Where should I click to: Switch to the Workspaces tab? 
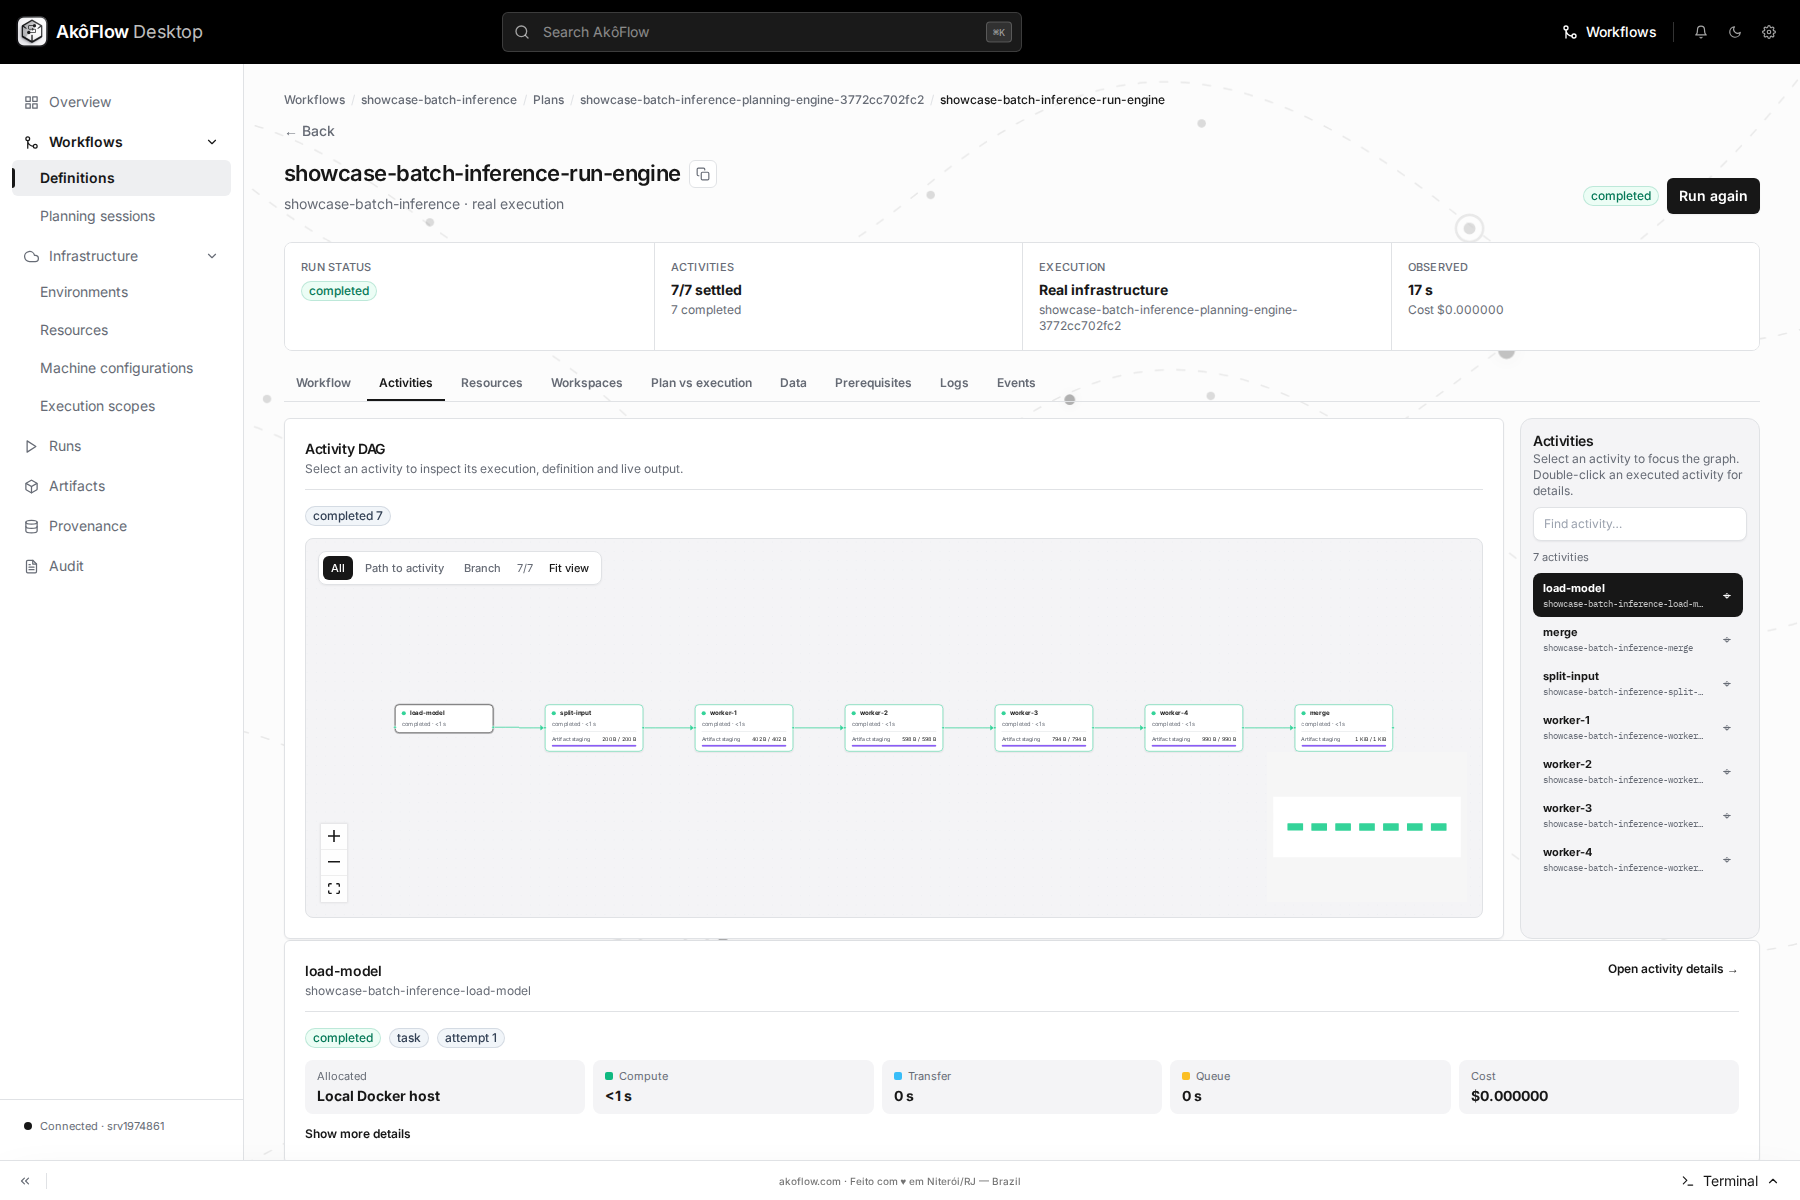pyautogui.click(x=587, y=383)
